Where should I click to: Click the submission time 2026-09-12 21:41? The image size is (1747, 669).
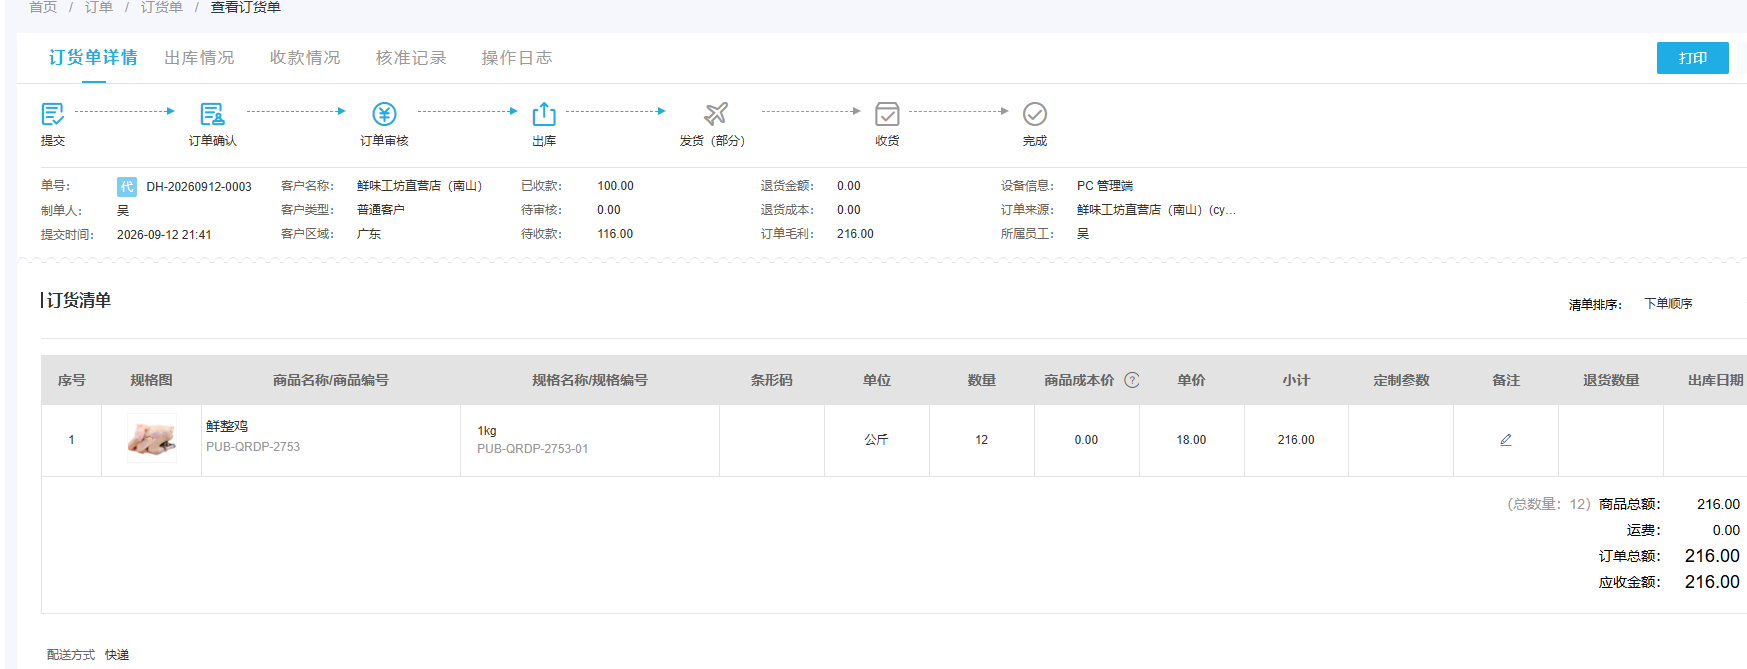pos(164,235)
